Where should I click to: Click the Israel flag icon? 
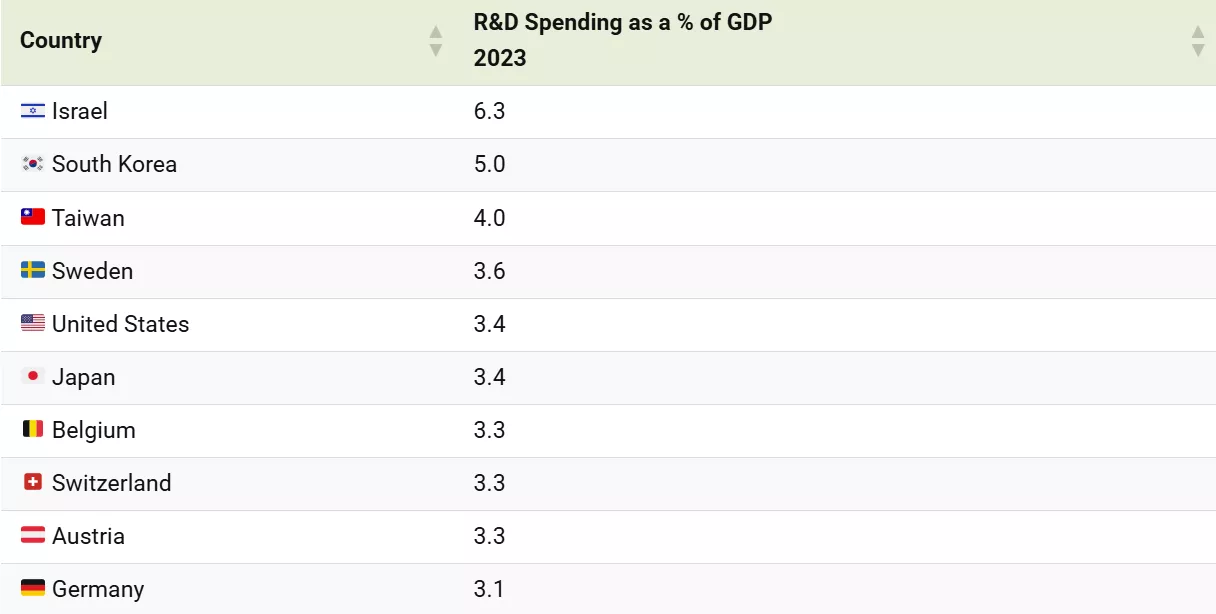31,111
